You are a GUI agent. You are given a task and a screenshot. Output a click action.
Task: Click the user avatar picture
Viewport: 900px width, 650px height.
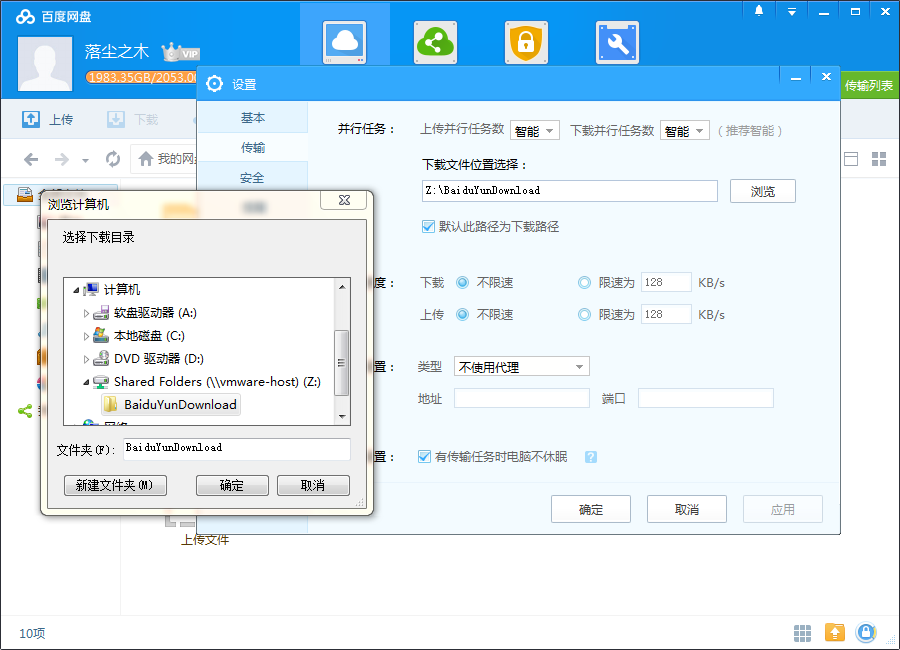tap(45, 64)
